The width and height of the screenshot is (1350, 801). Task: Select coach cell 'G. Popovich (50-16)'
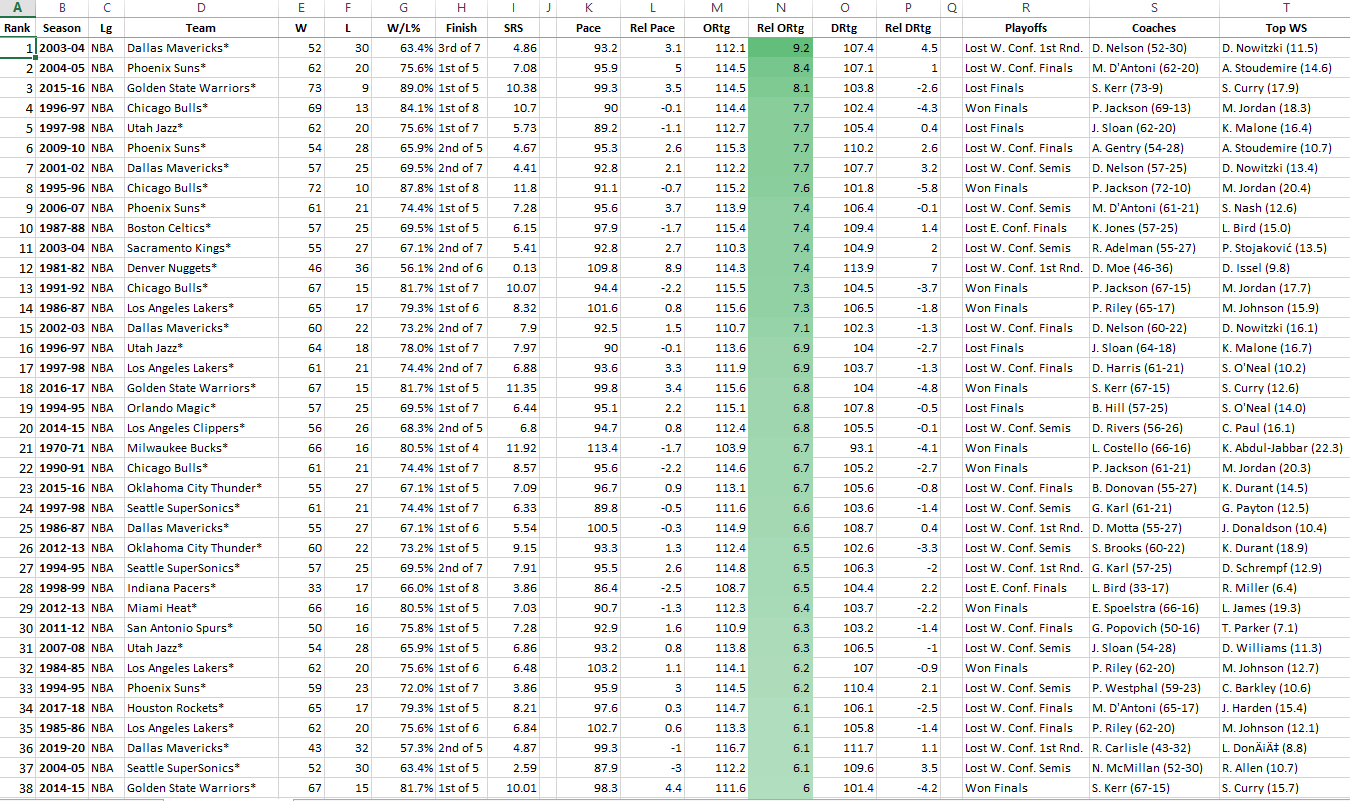click(1153, 628)
